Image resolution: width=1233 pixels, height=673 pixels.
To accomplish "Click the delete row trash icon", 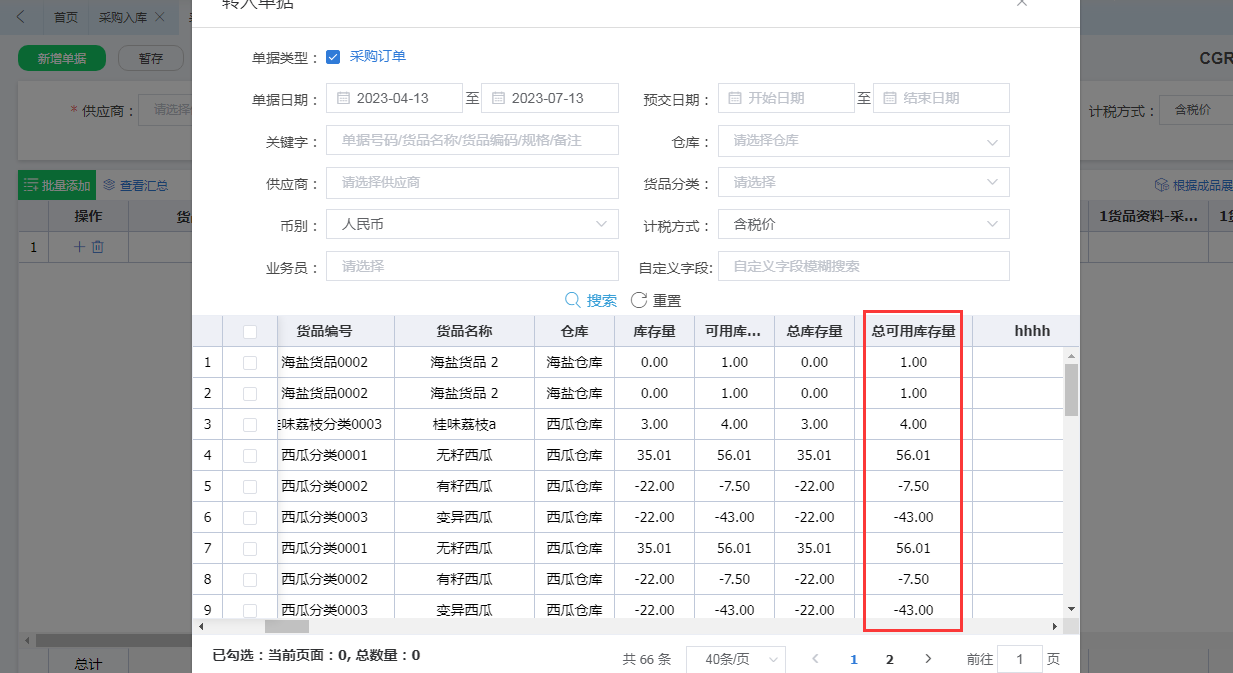I will (x=98, y=247).
